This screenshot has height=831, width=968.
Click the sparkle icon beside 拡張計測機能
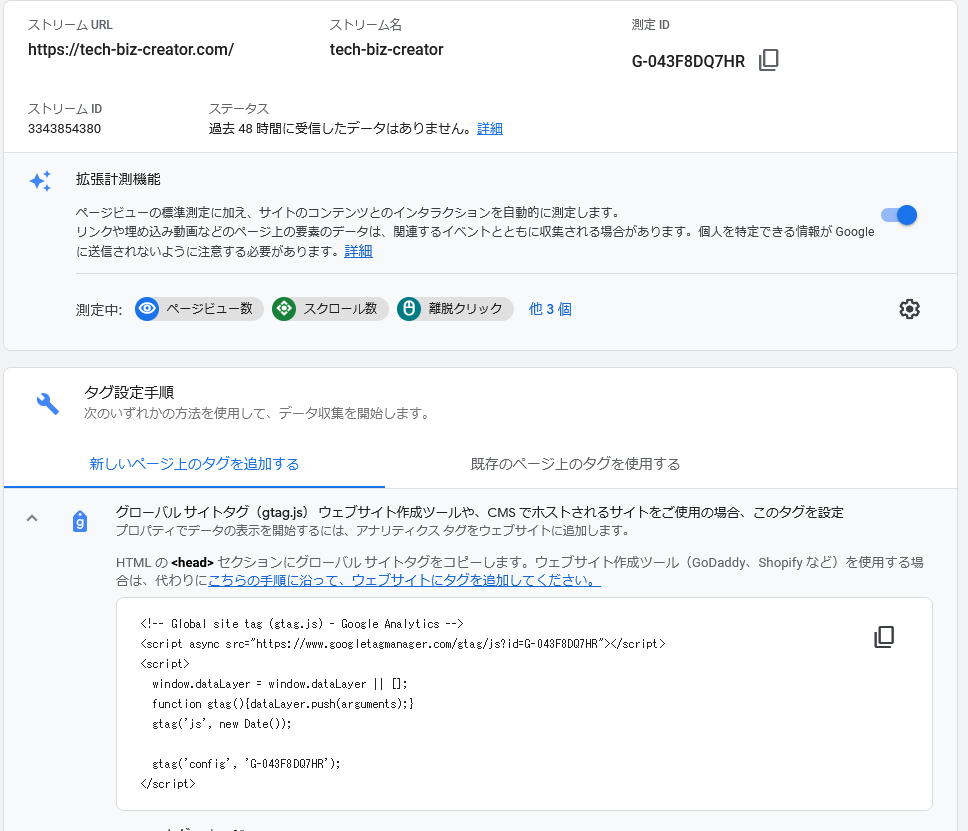coord(40,181)
